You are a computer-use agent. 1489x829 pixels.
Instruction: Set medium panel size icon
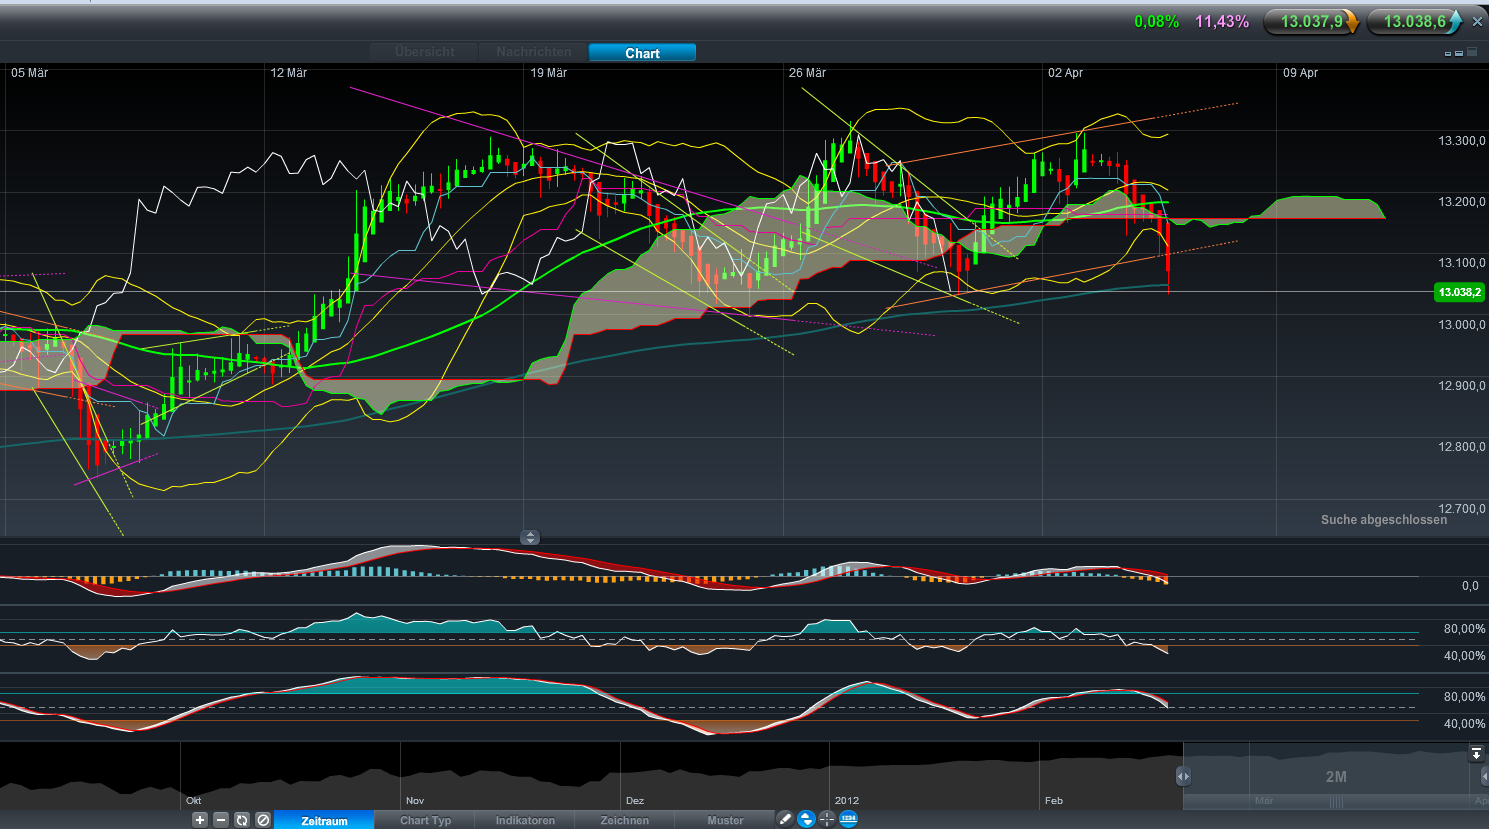click(1459, 53)
